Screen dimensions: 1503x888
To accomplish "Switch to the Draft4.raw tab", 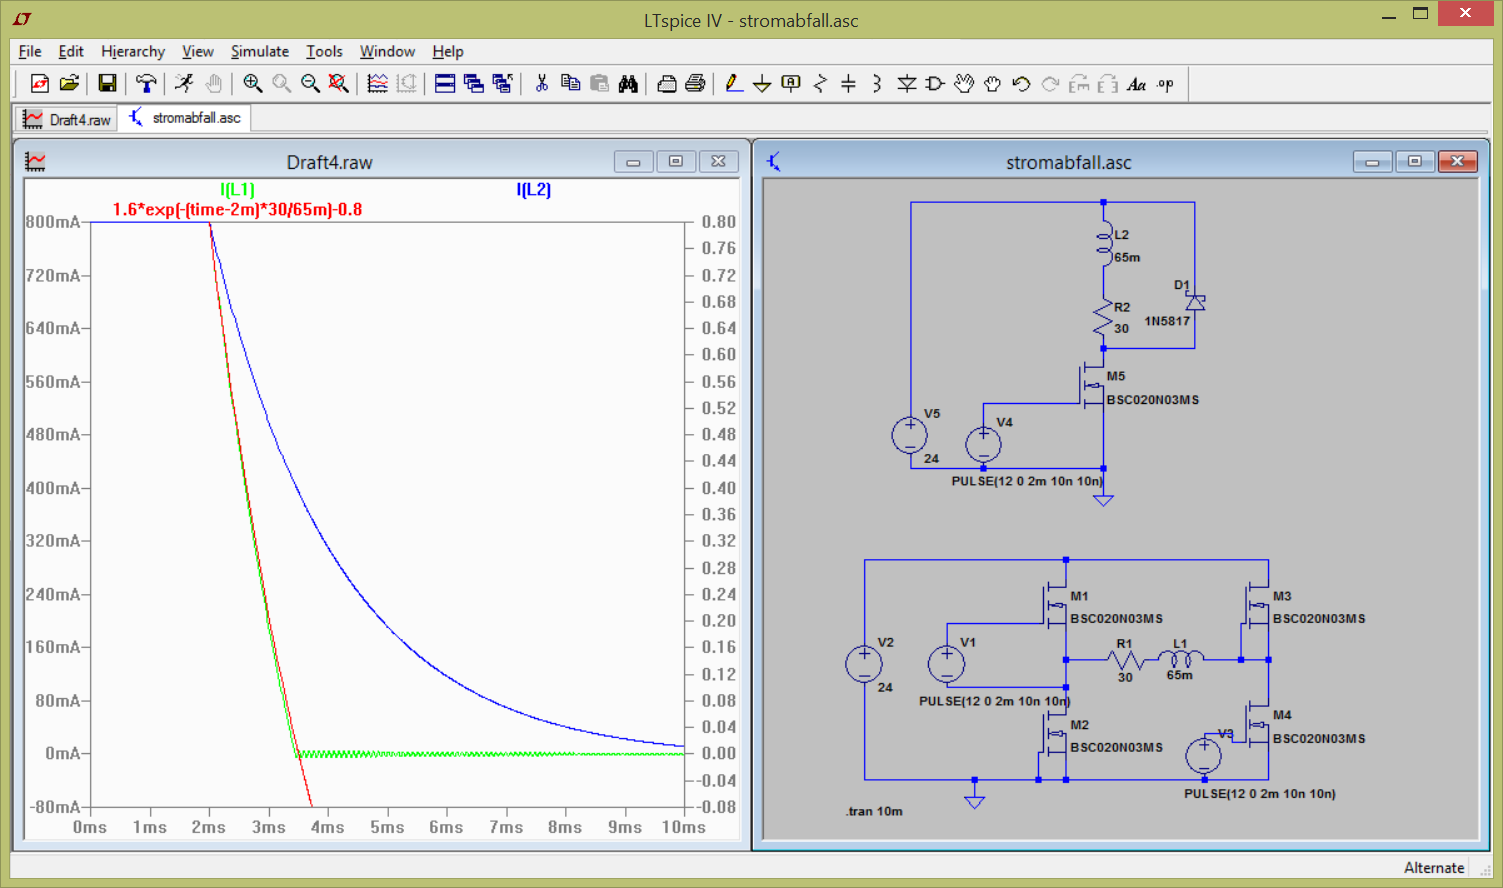I will [x=67, y=119].
